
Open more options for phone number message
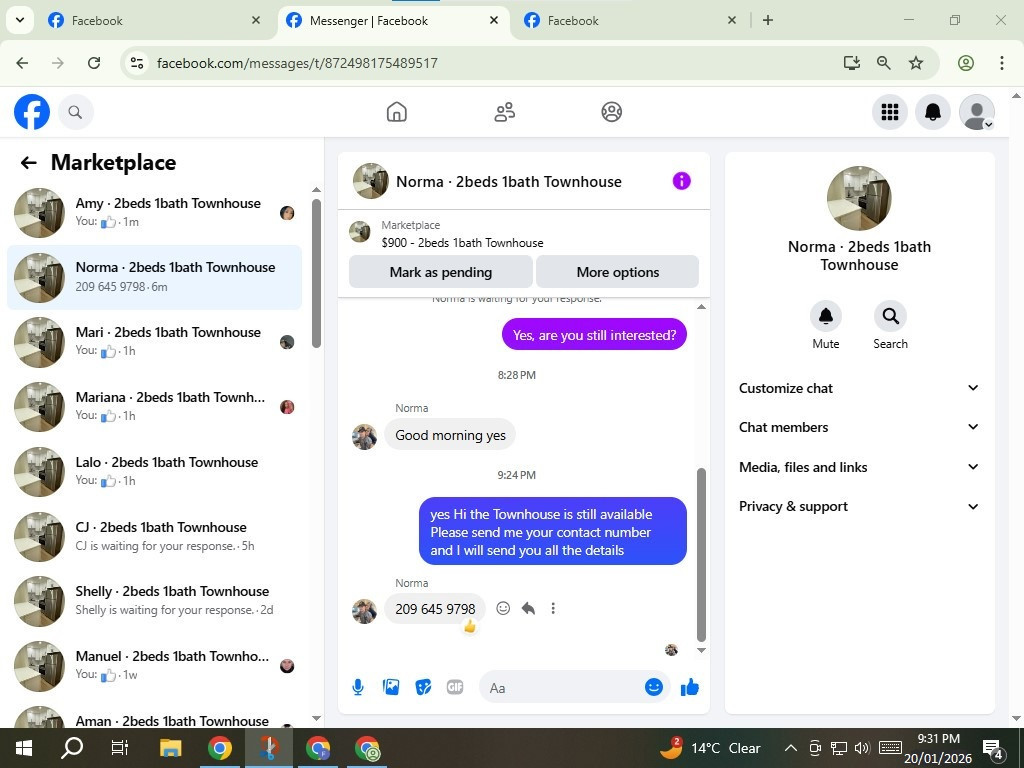tap(553, 609)
